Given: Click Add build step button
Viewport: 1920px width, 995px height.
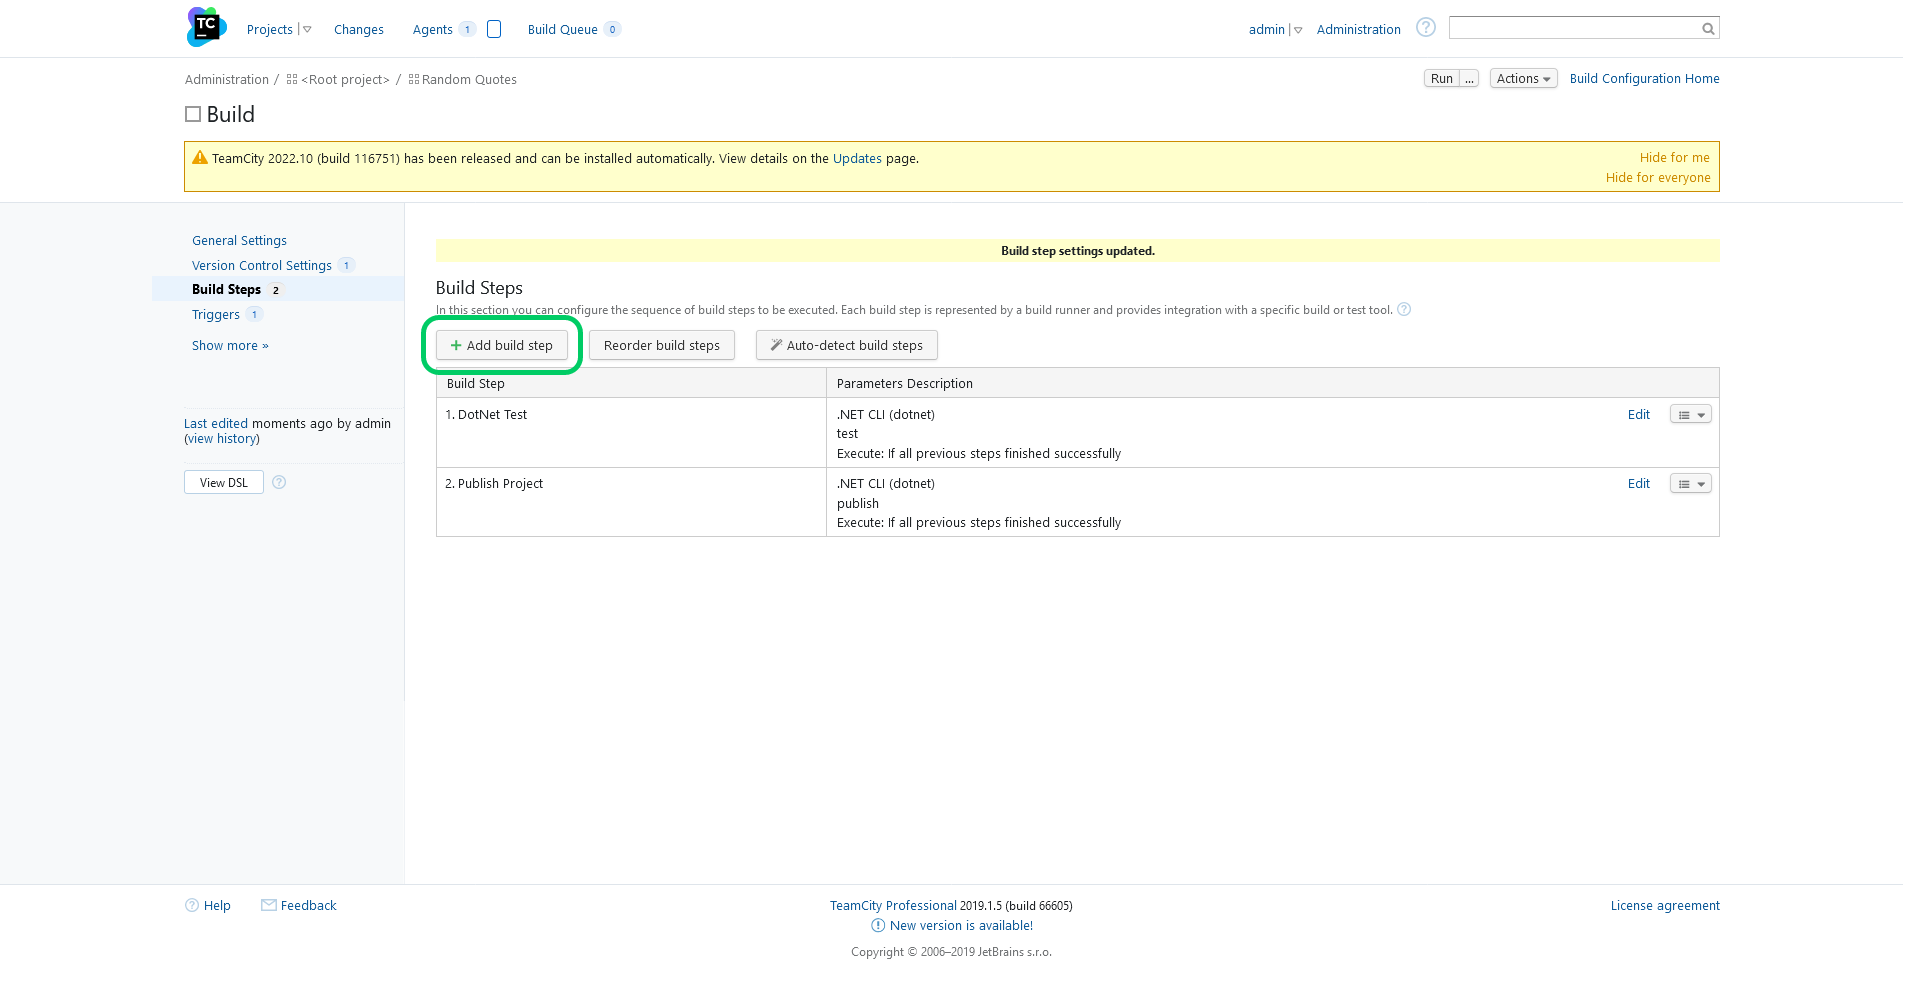Looking at the screenshot, I should 502,346.
